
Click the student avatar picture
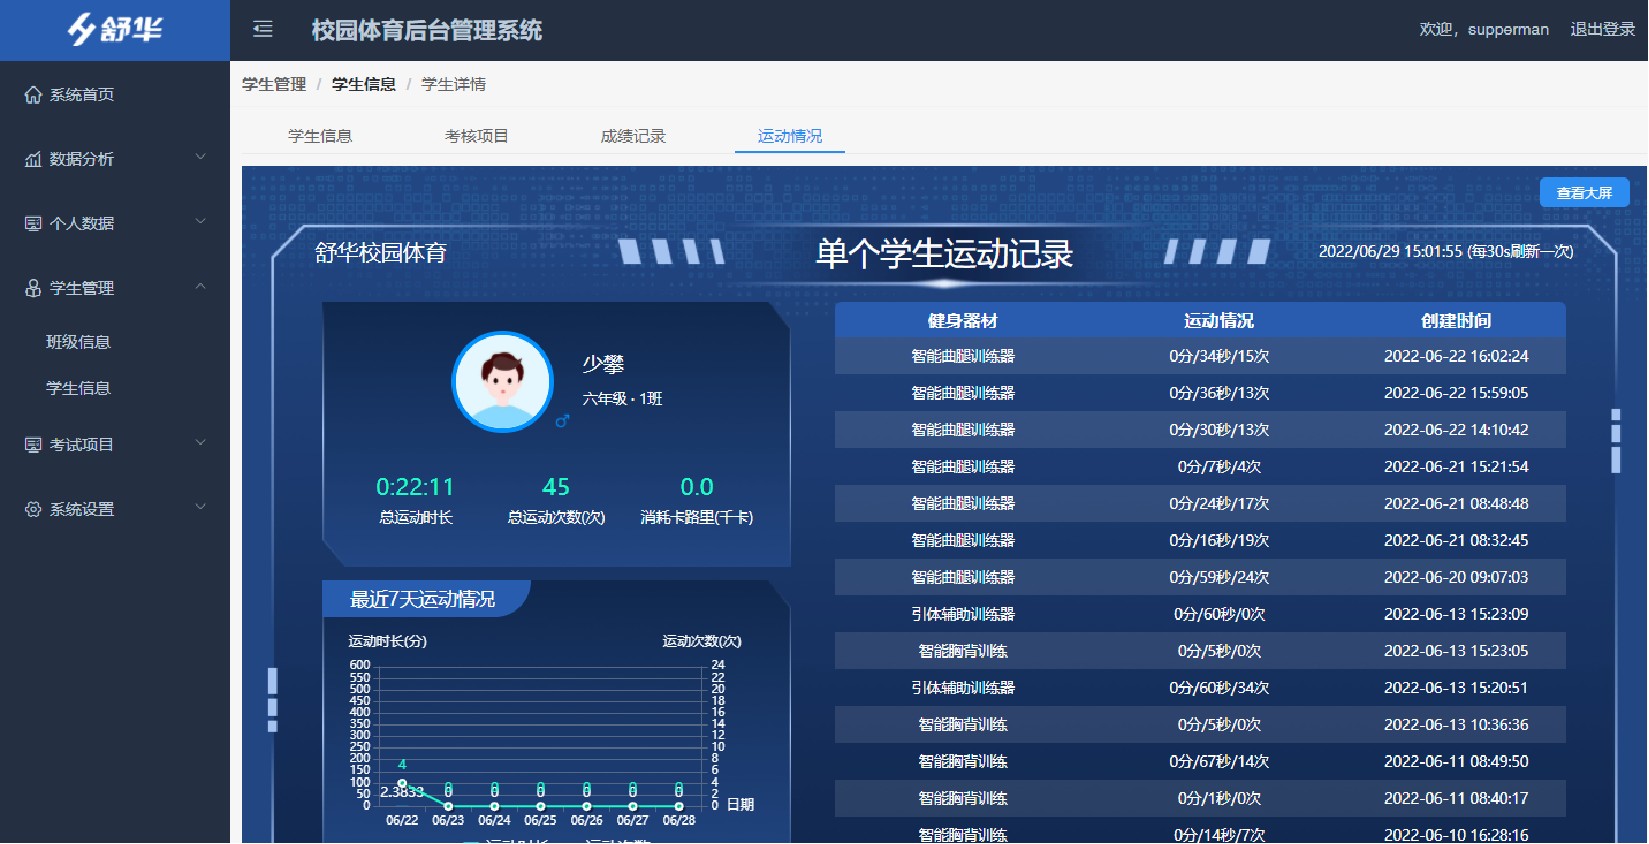[502, 381]
